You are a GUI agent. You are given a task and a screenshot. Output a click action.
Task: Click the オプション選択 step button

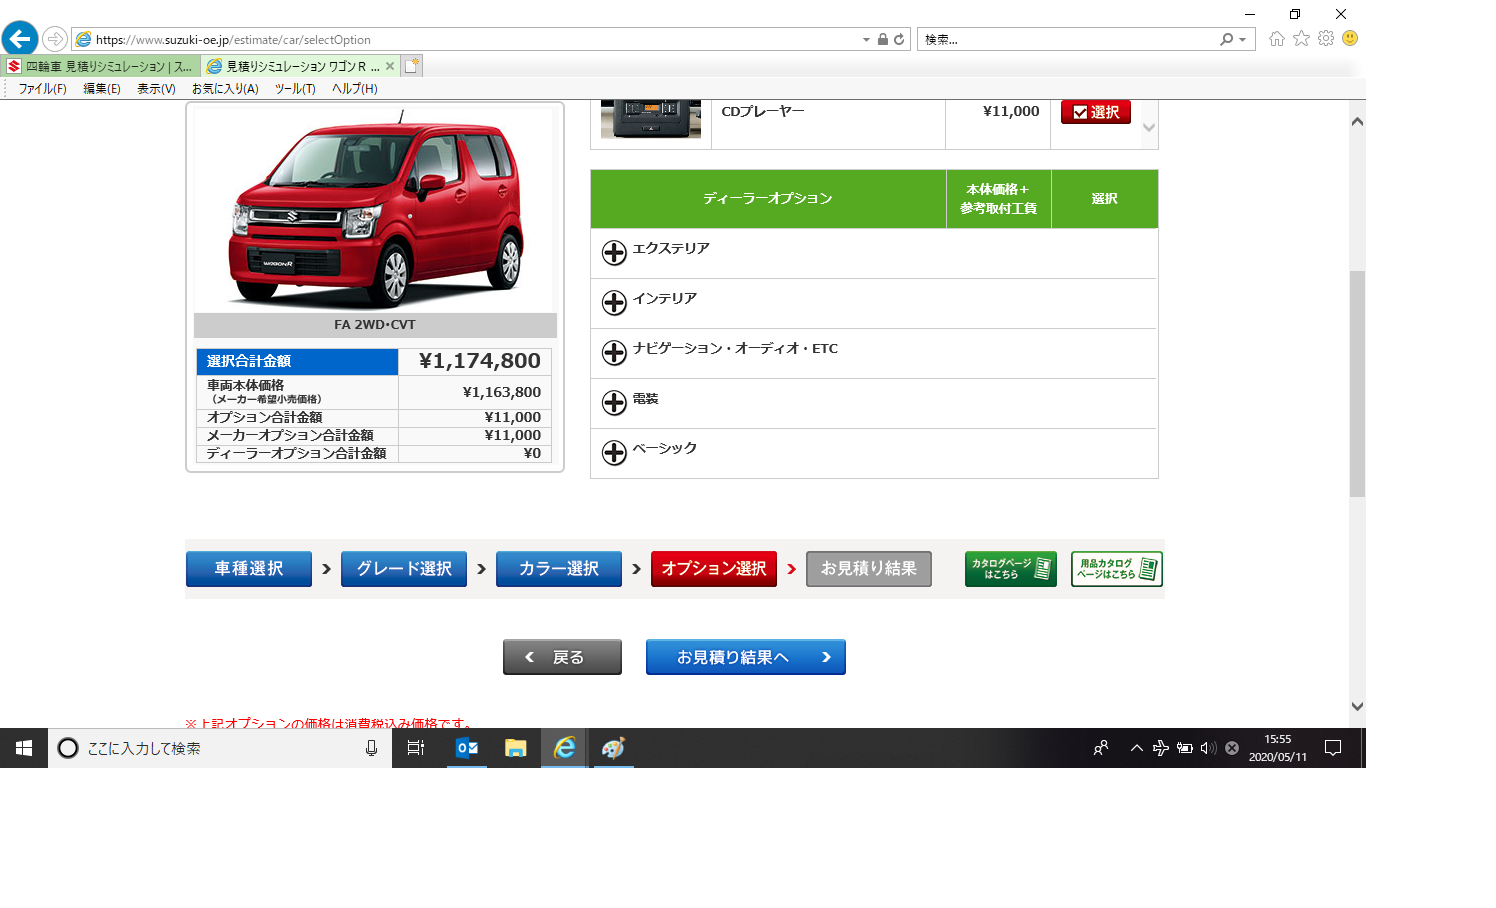pyautogui.click(x=714, y=569)
